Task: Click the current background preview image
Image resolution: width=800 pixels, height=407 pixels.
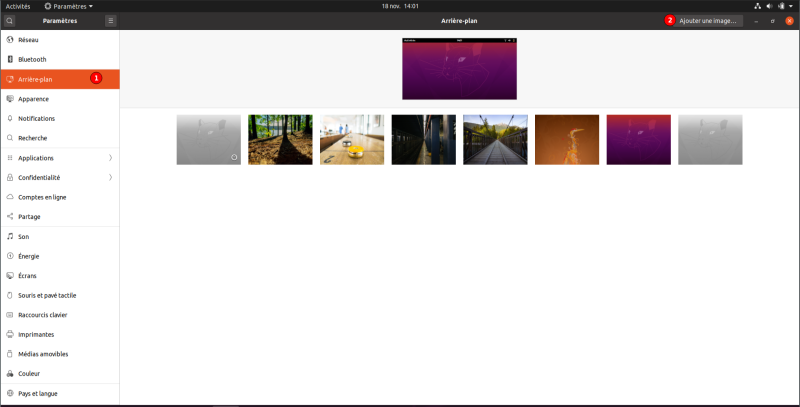Action: [x=459, y=69]
